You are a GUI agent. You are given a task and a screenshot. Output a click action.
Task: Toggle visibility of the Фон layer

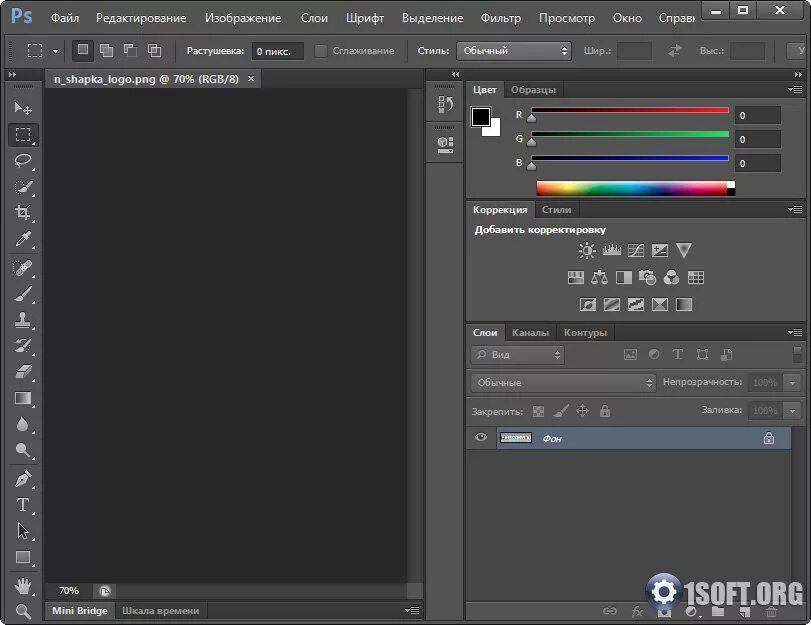coord(480,438)
